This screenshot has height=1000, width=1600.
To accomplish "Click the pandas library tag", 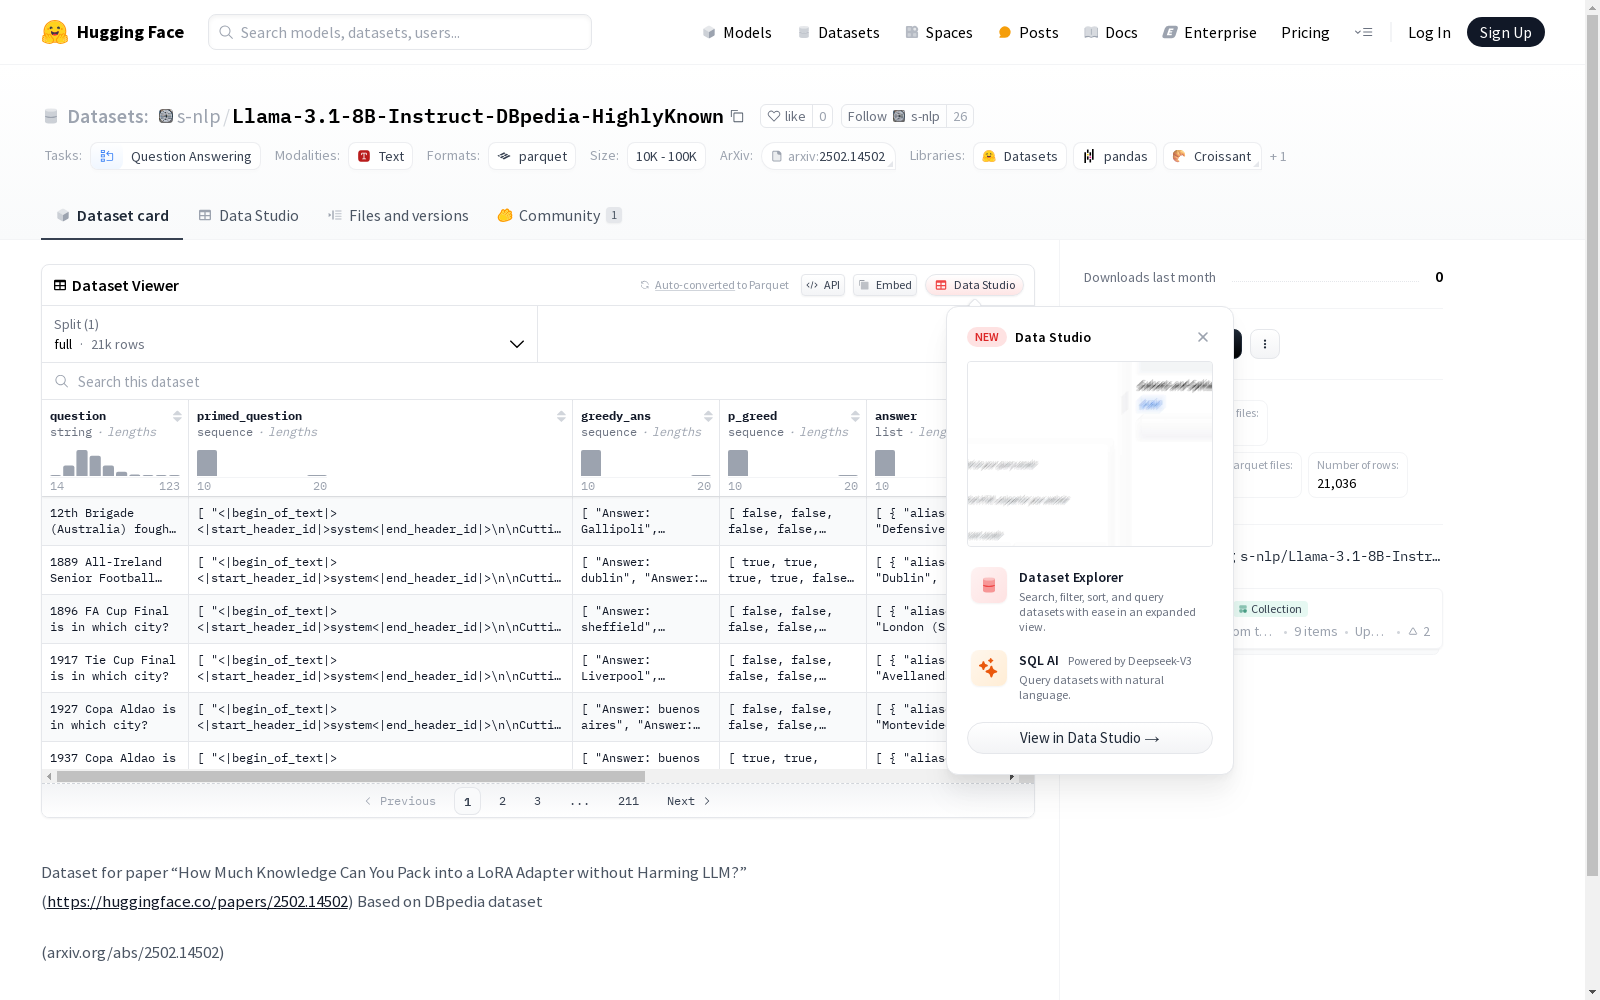I will click(1115, 156).
